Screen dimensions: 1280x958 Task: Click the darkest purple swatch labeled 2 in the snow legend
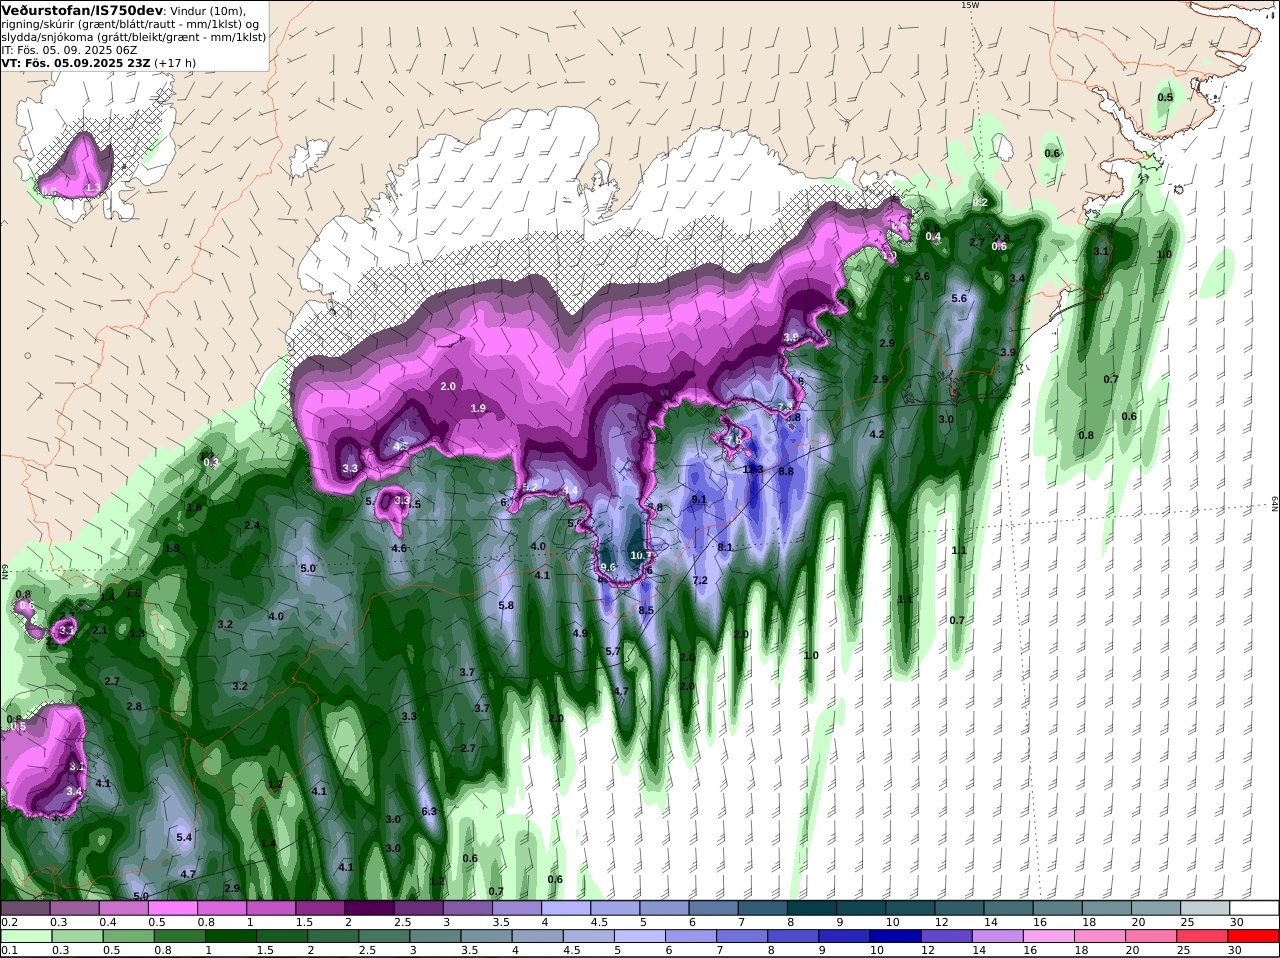(x=369, y=907)
